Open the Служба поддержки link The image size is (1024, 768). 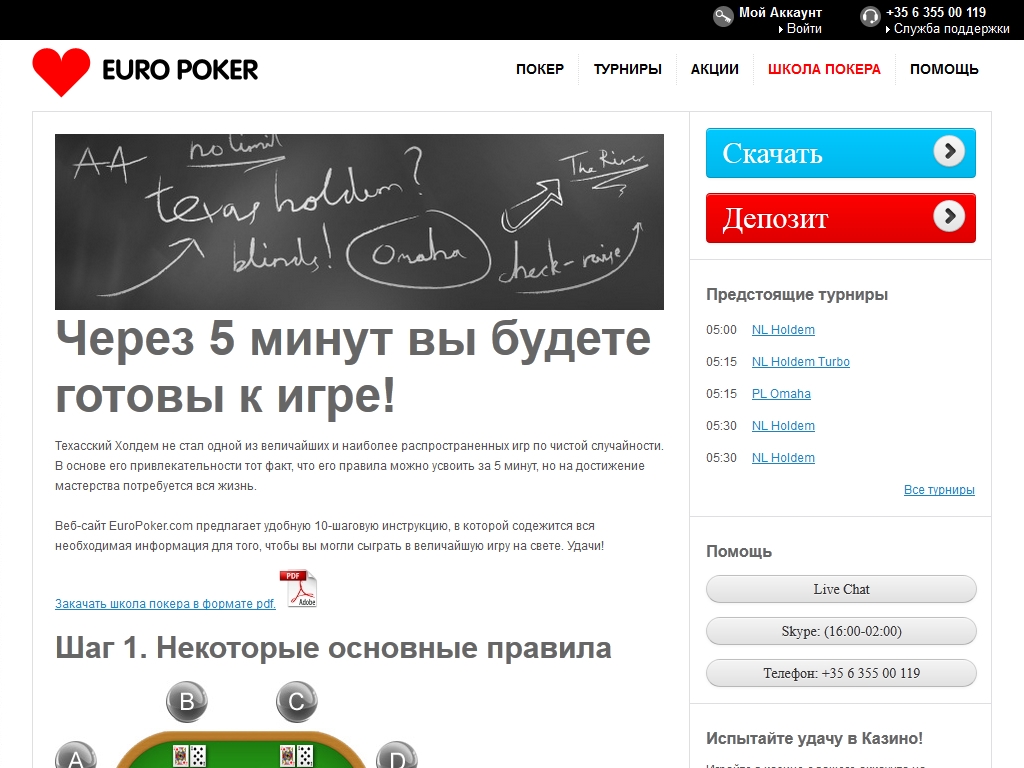click(951, 29)
